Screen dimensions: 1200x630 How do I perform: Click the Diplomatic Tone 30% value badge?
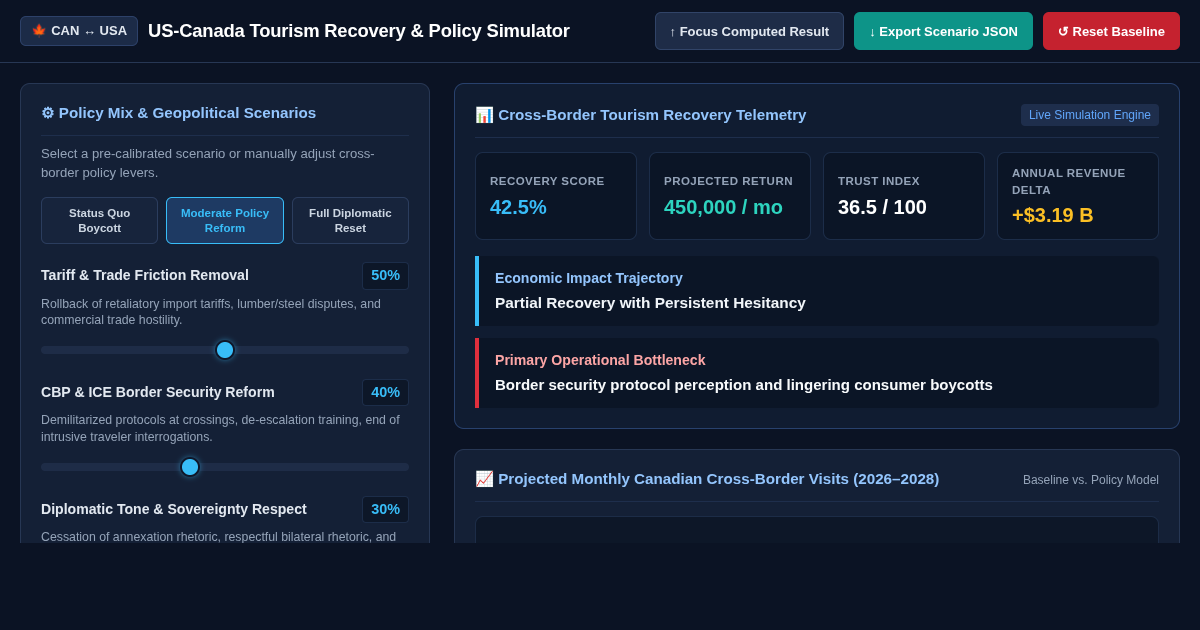(x=385, y=509)
